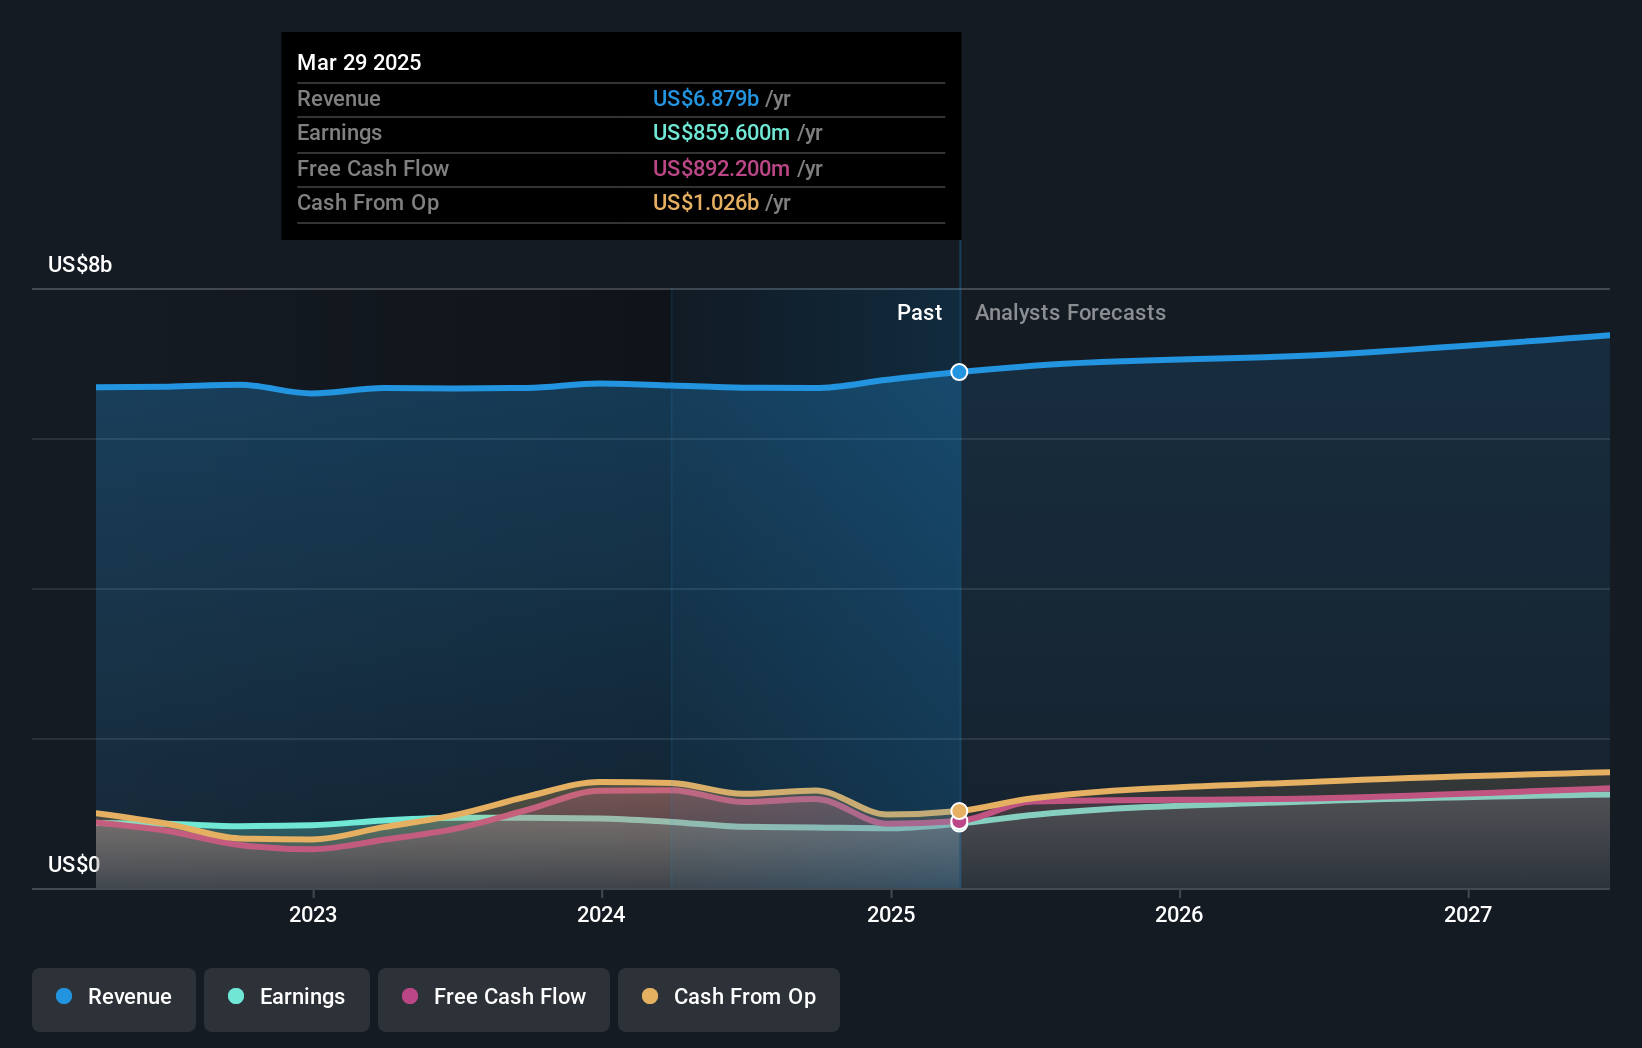Toggle the Cash From Op legend button
This screenshot has width=1642, height=1048.
pos(729,999)
